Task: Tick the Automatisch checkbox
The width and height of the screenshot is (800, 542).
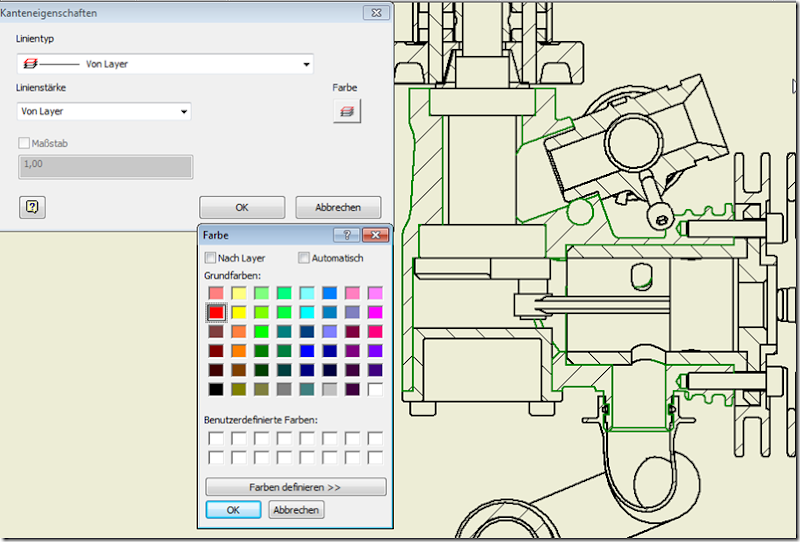Action: click(x=304, y=258)
